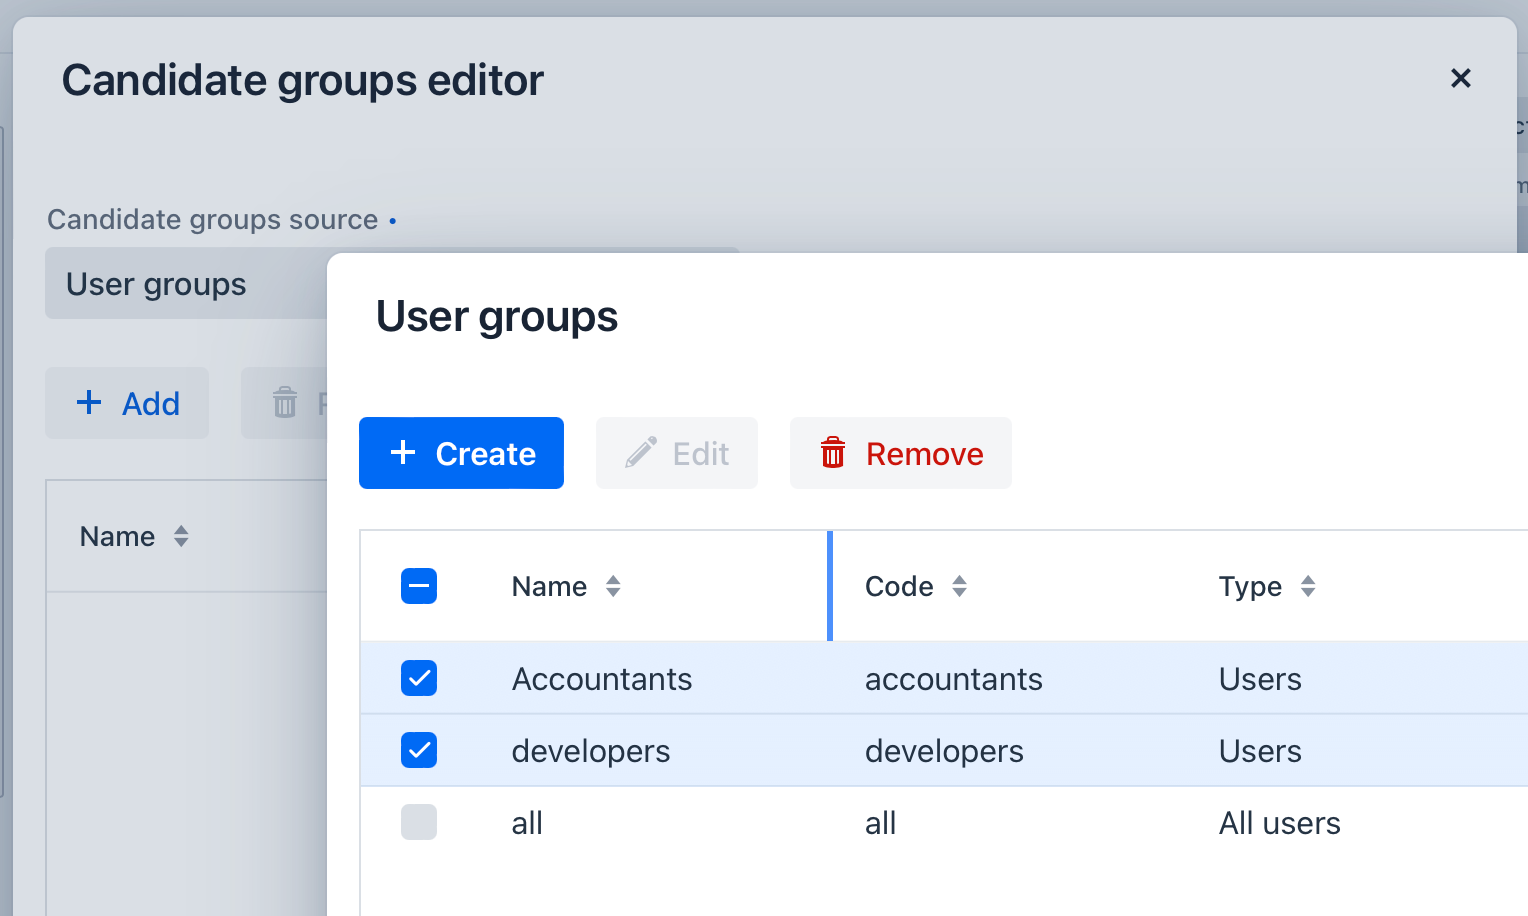Select the developers row in the table
1528x916 pixels.
point(591,750)
